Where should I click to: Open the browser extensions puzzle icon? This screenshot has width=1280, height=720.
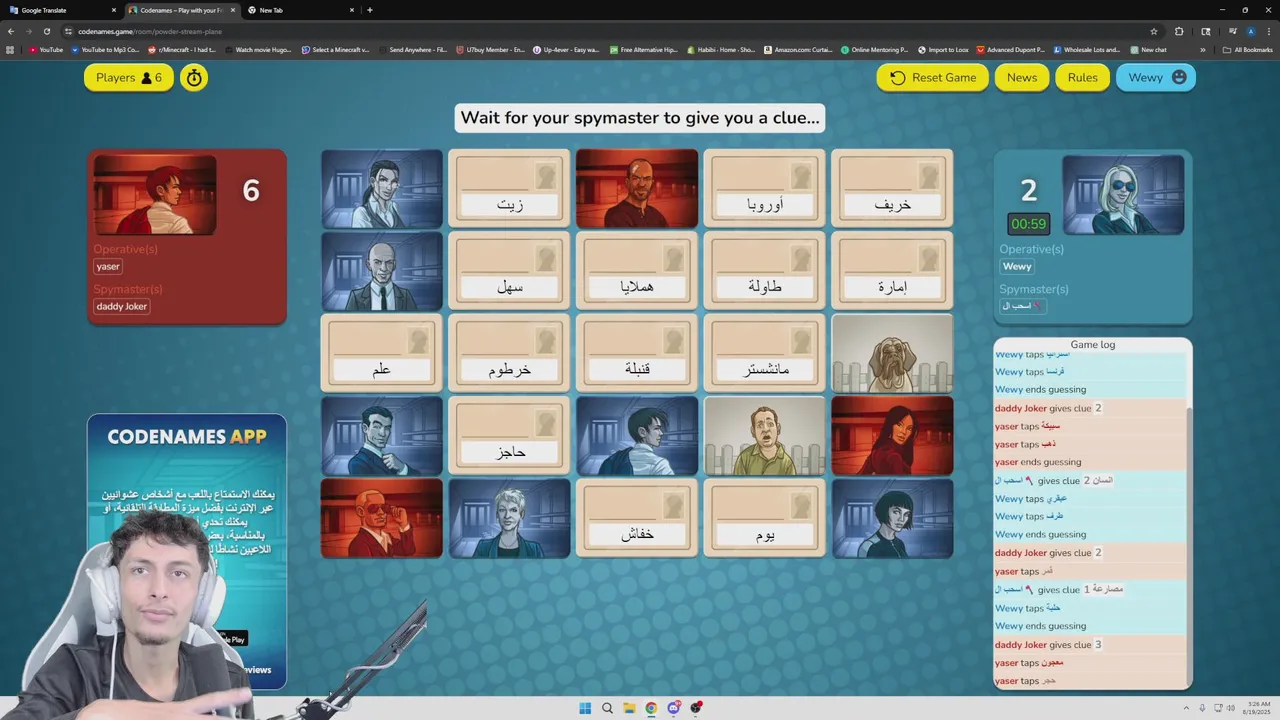click(1179, 31)
